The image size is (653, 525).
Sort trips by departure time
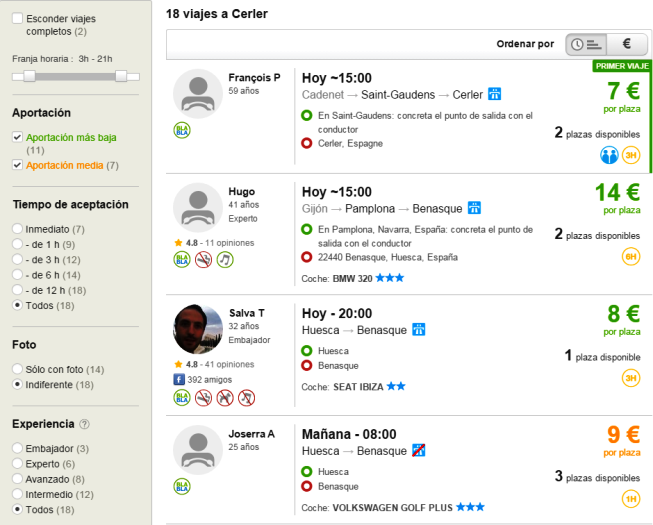click(x=587, y=44)
